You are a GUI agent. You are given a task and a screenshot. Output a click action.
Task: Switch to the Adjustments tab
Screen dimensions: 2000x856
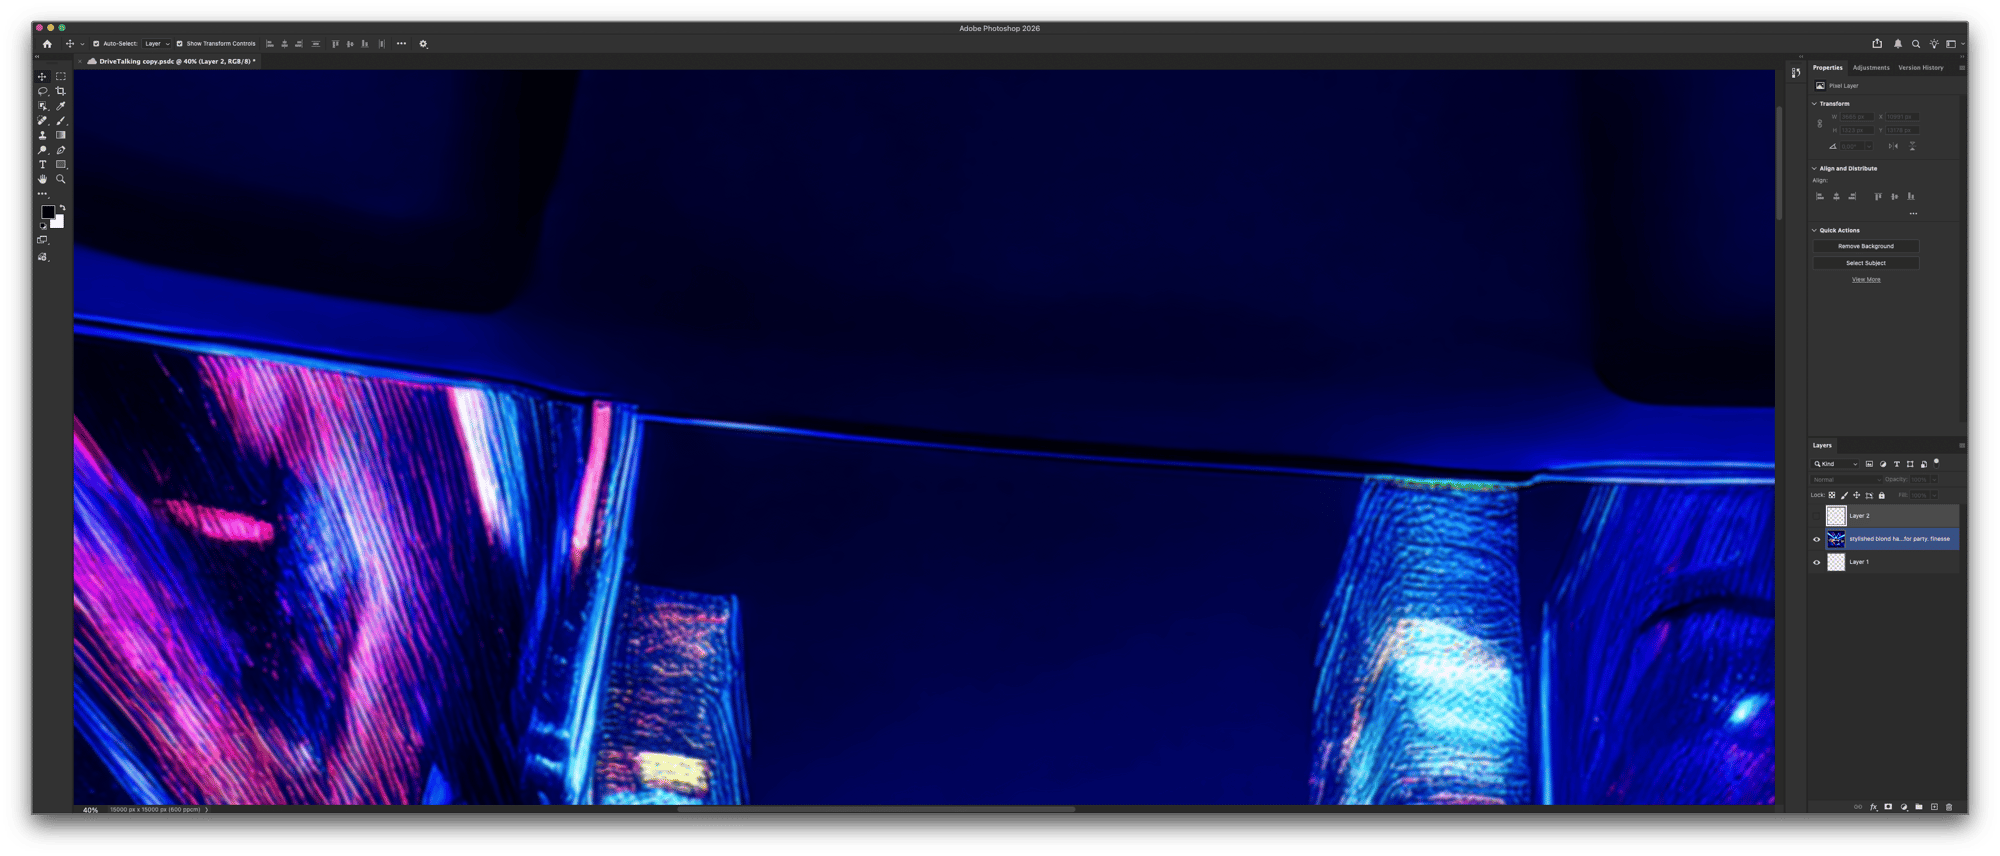point(1870,68)
